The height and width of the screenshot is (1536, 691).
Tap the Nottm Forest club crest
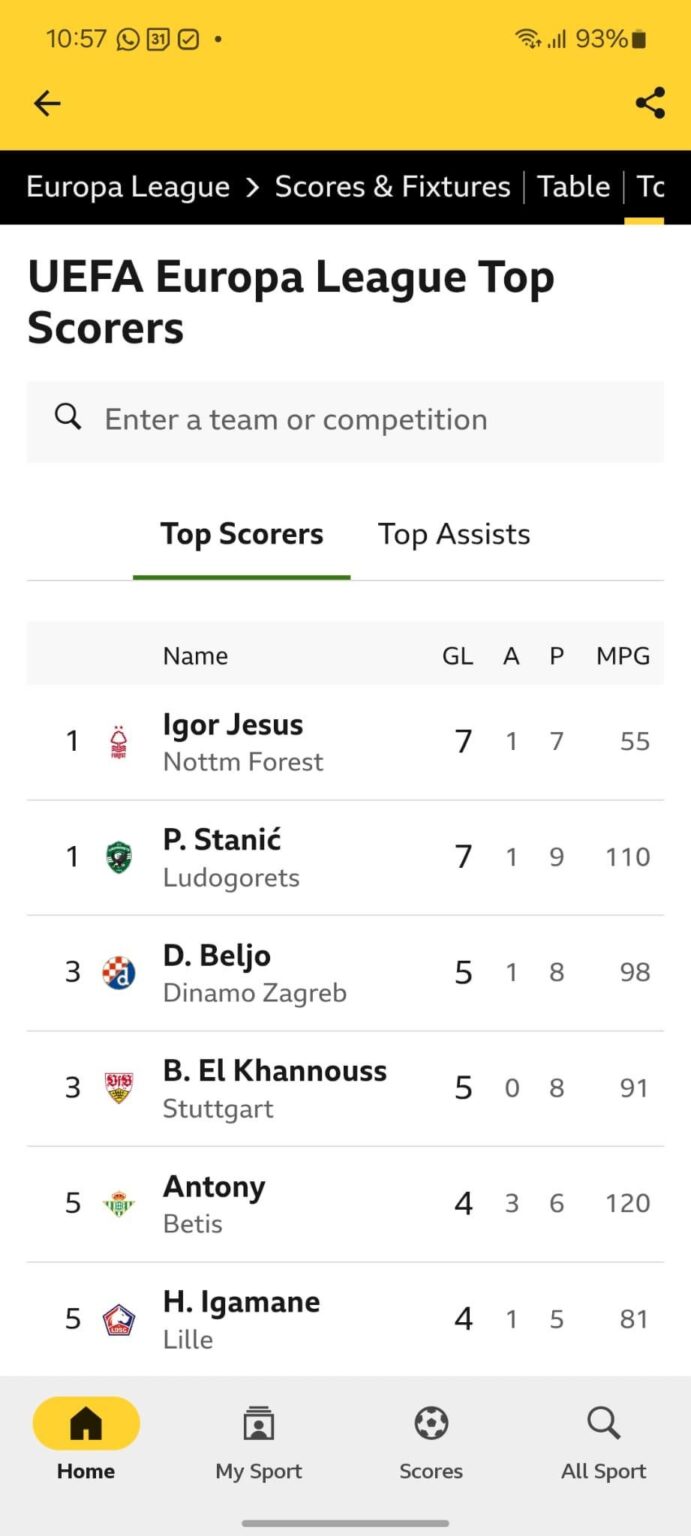point(119,742)
